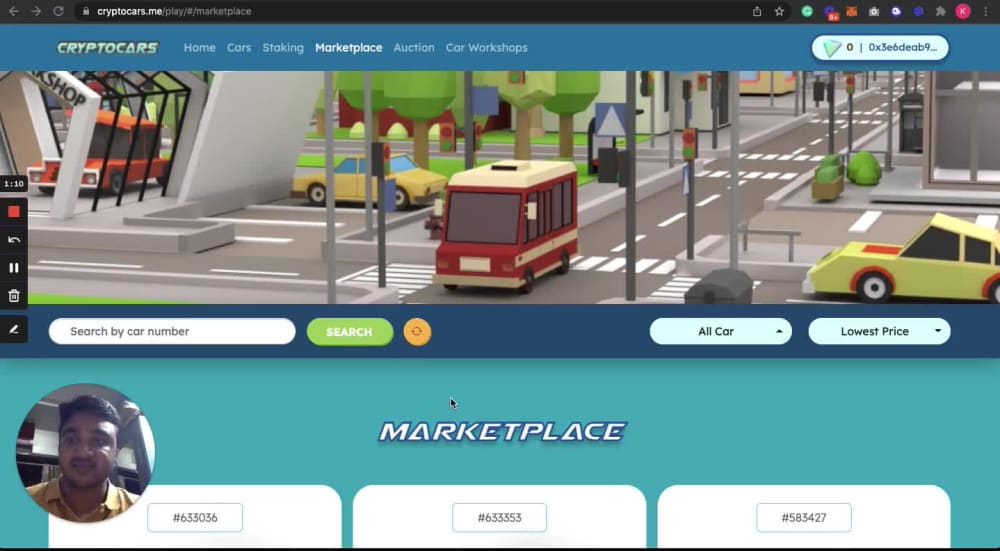
Task: Click the 1:10 recording timer
Action: click(14, 184)
